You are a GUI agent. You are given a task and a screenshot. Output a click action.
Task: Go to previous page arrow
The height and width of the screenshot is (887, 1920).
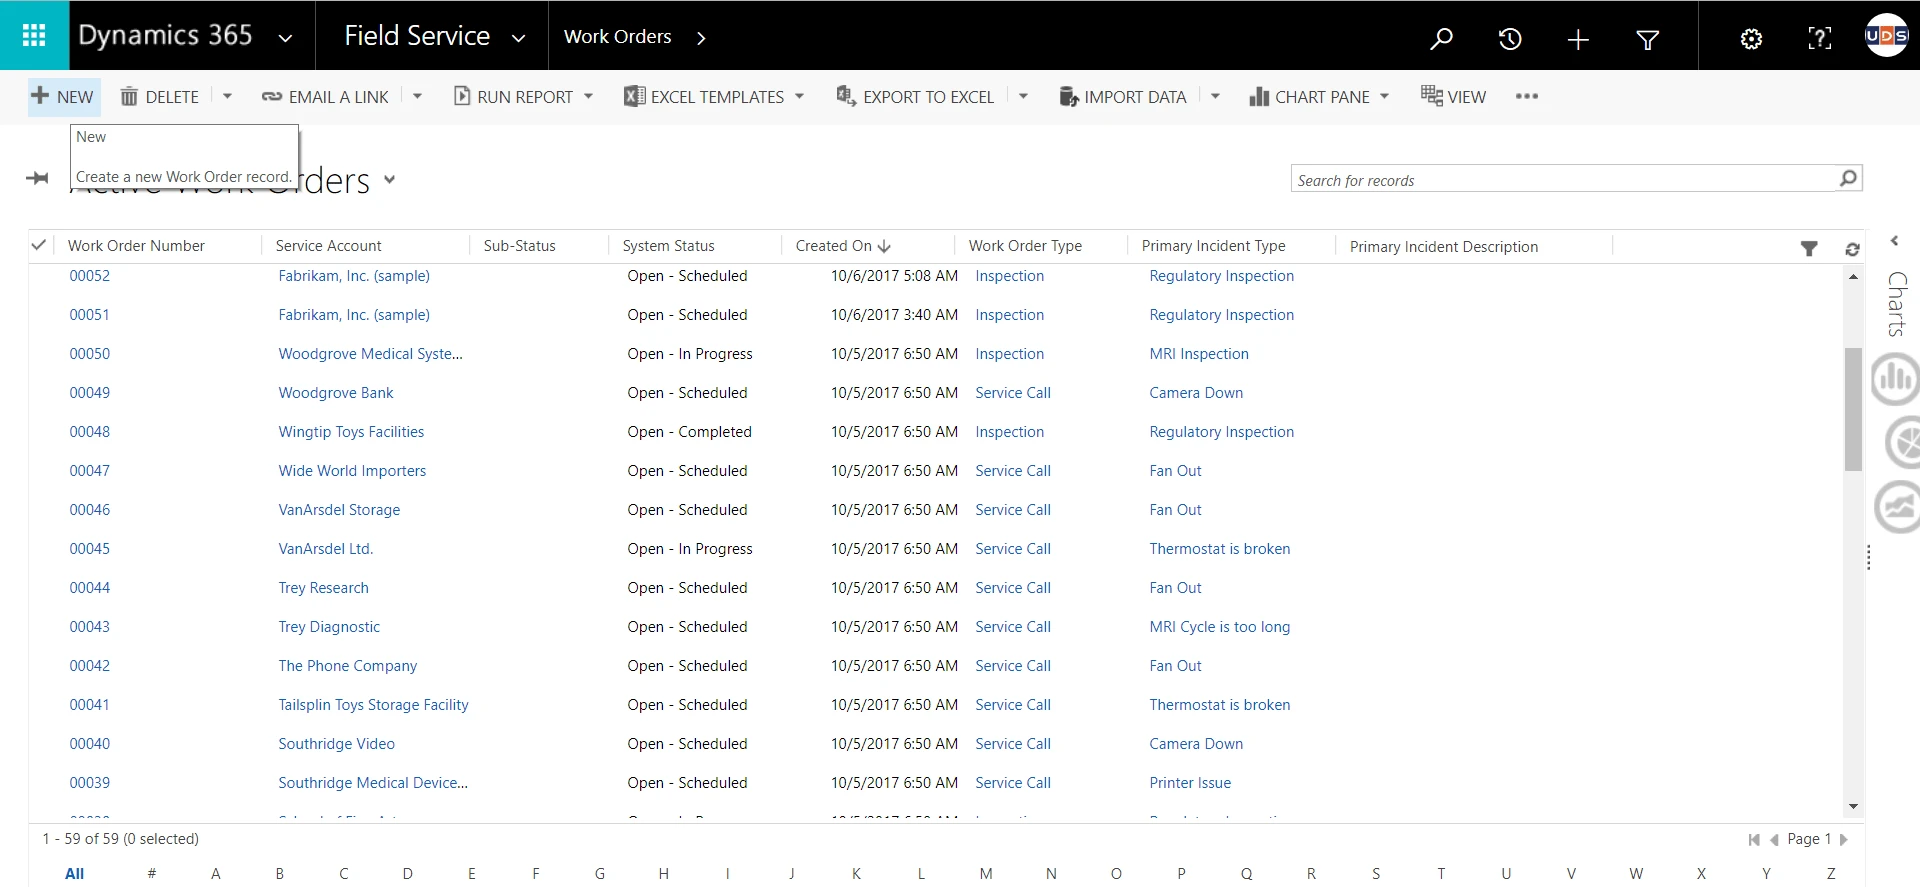pos(1774,840)
